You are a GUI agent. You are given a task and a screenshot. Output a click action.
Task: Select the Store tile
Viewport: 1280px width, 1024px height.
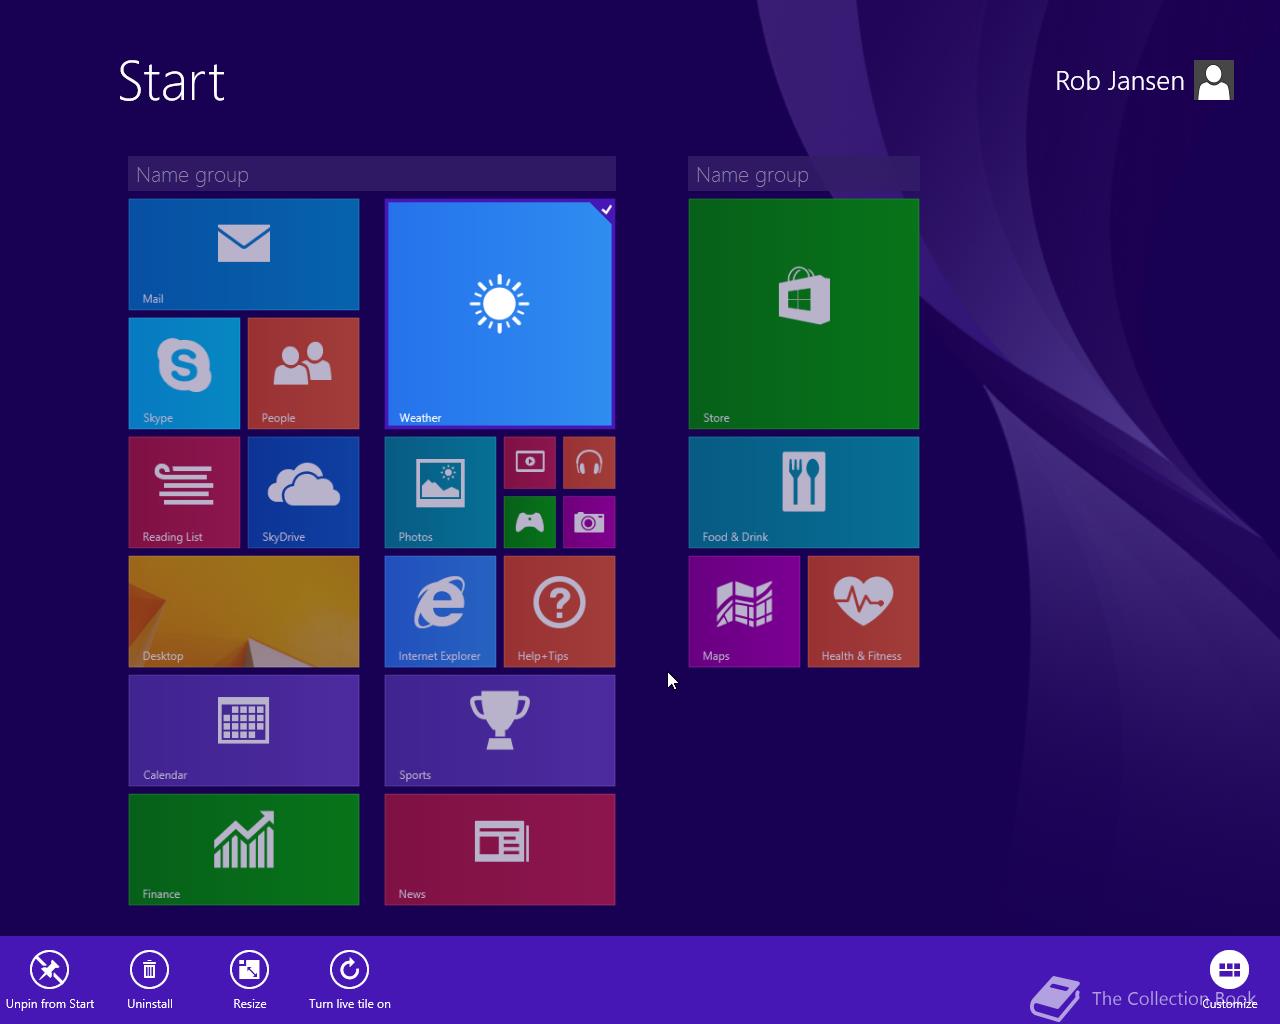804,314
